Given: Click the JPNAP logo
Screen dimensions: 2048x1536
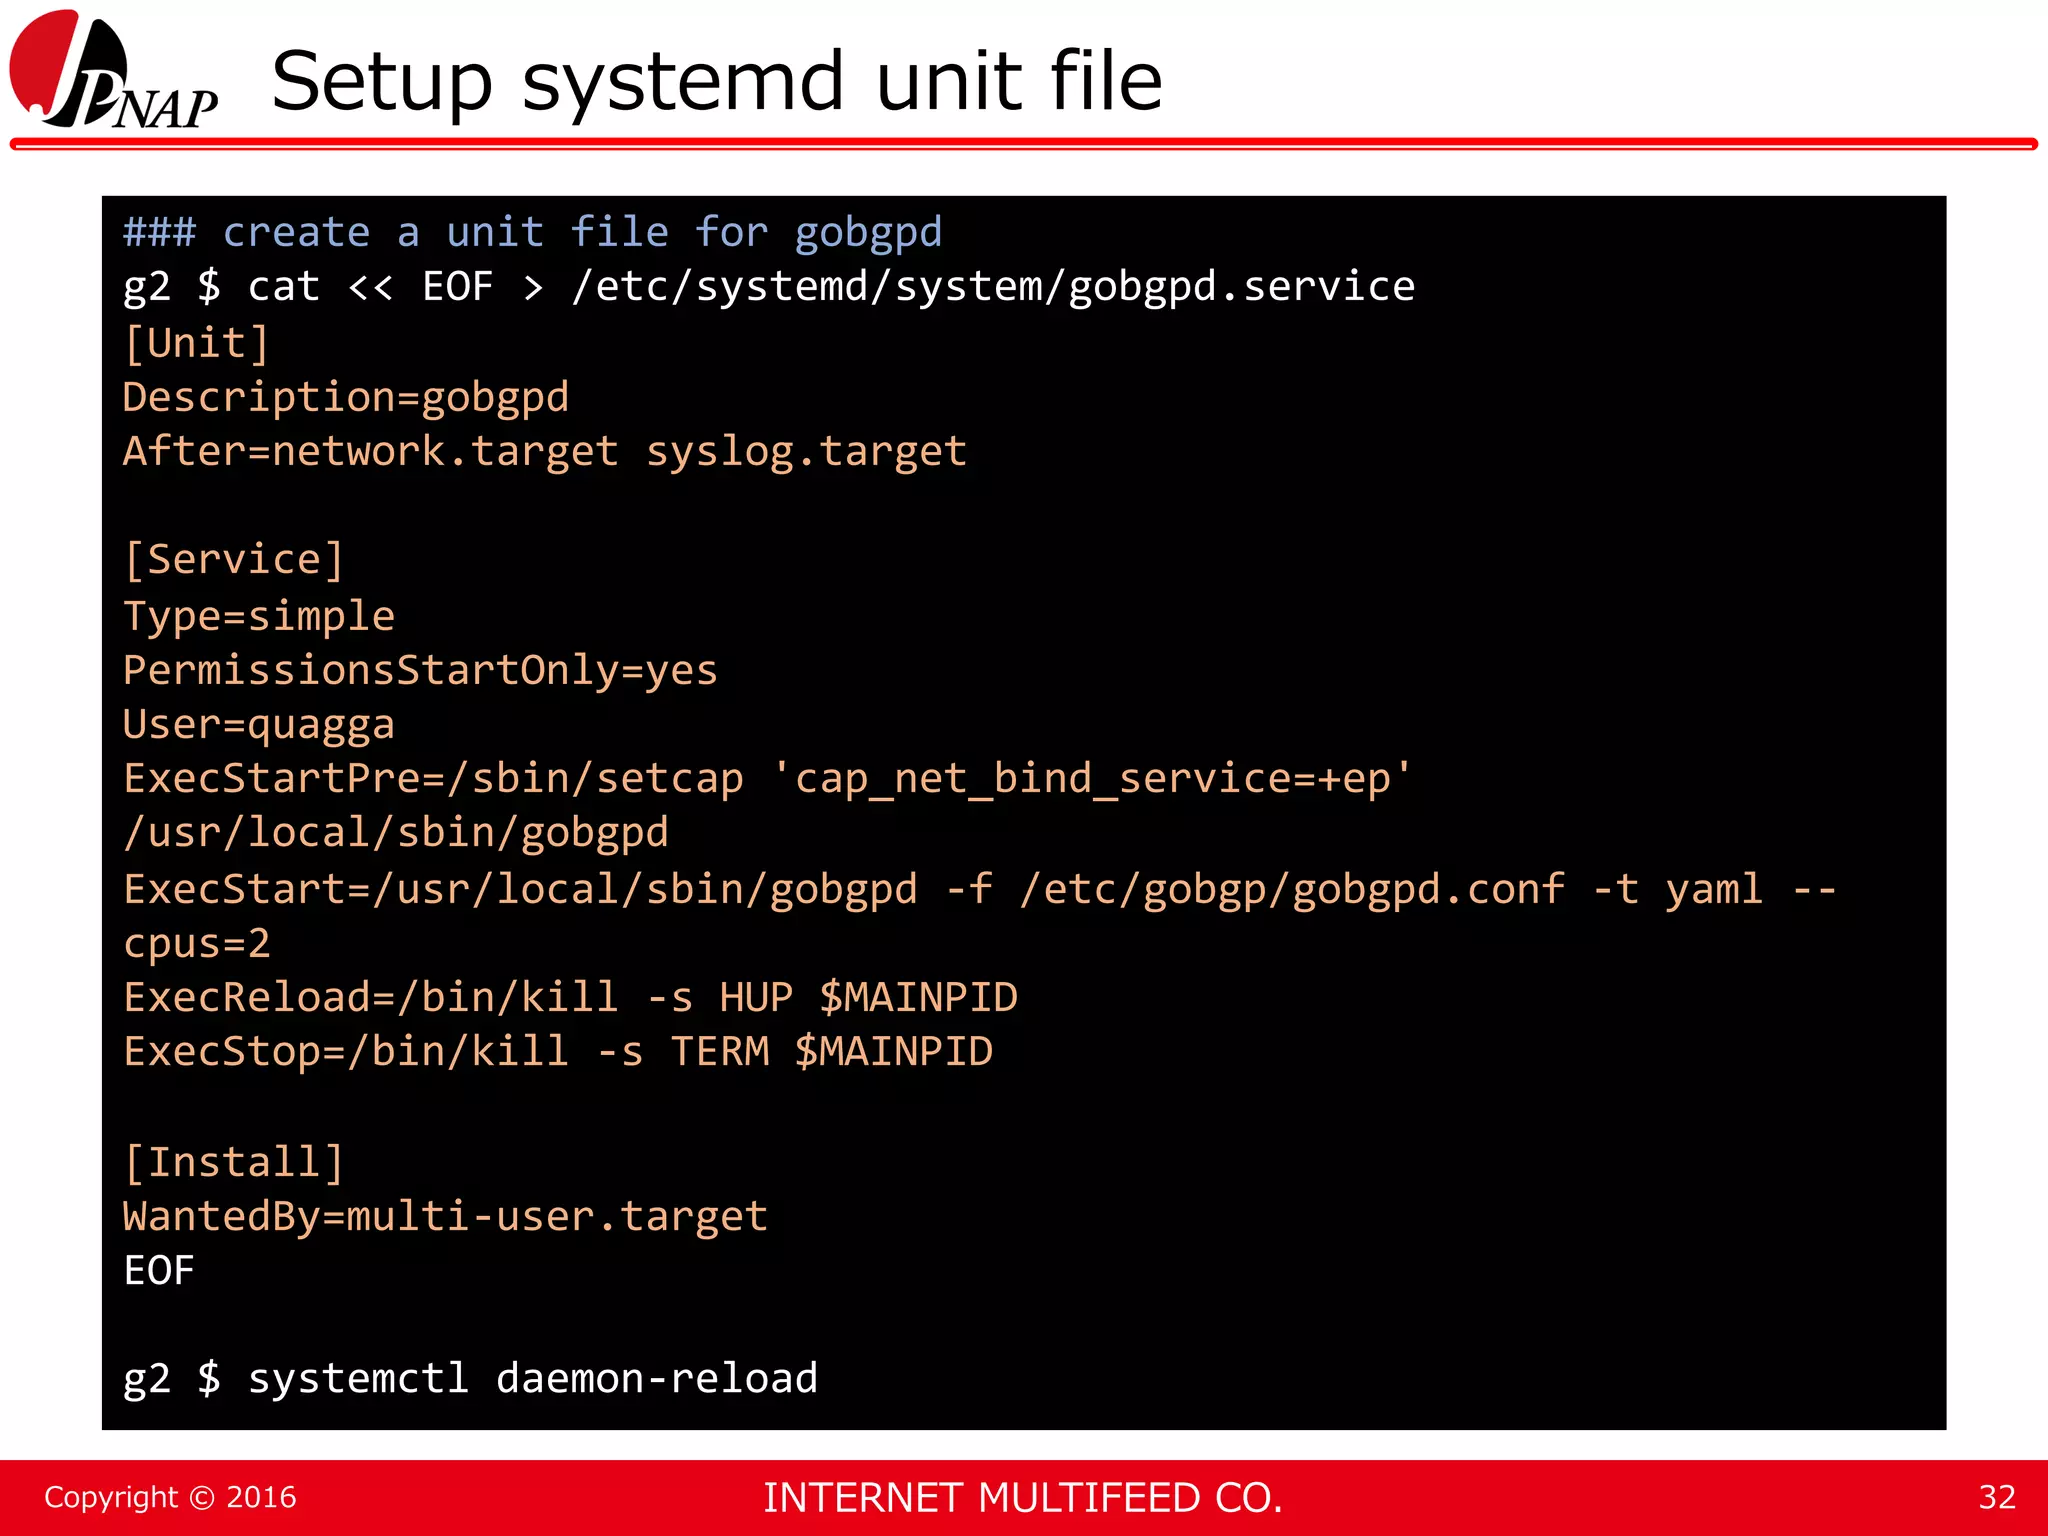Looking at the screenshot, I should [114, 70].
